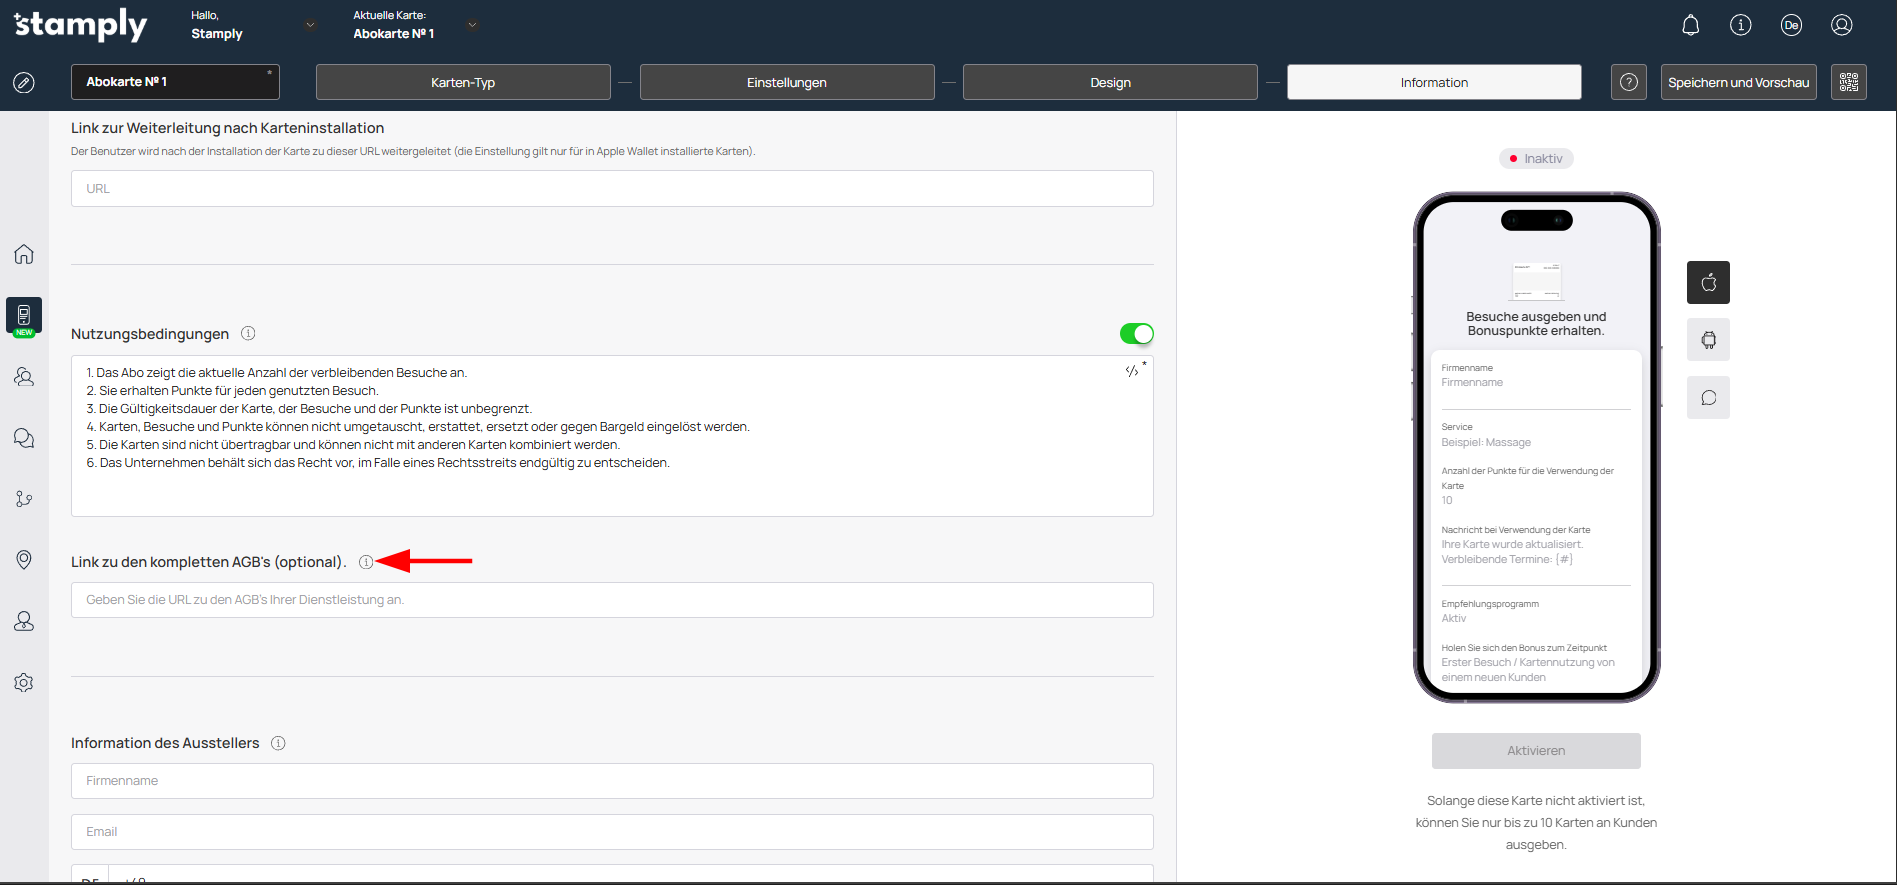Image resolution: width=1897 pixels, height=885 pixels.
Task: Open the Einstellungen tab
Action: click(786, 82)
